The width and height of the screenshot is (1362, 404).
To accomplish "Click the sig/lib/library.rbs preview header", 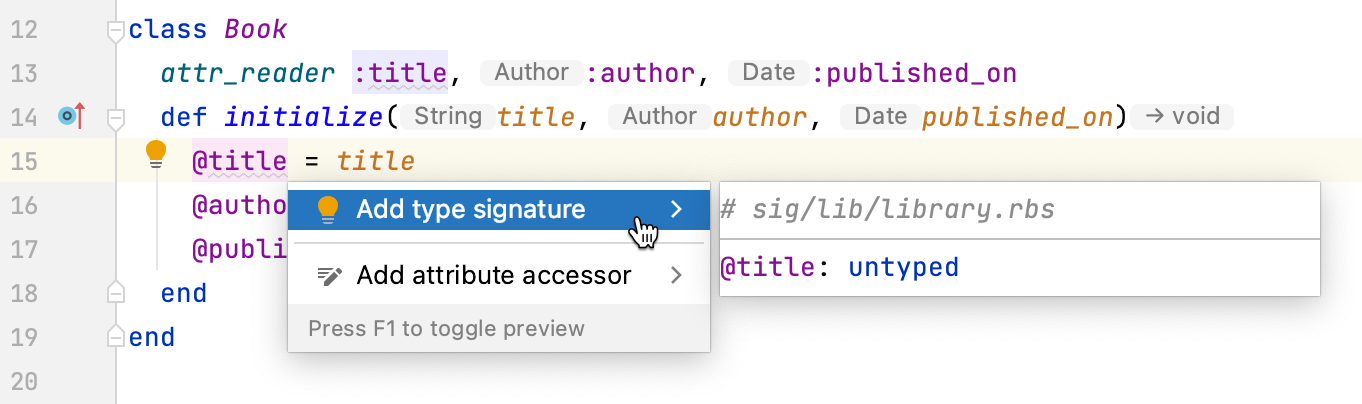I will (x=887, y=210).
